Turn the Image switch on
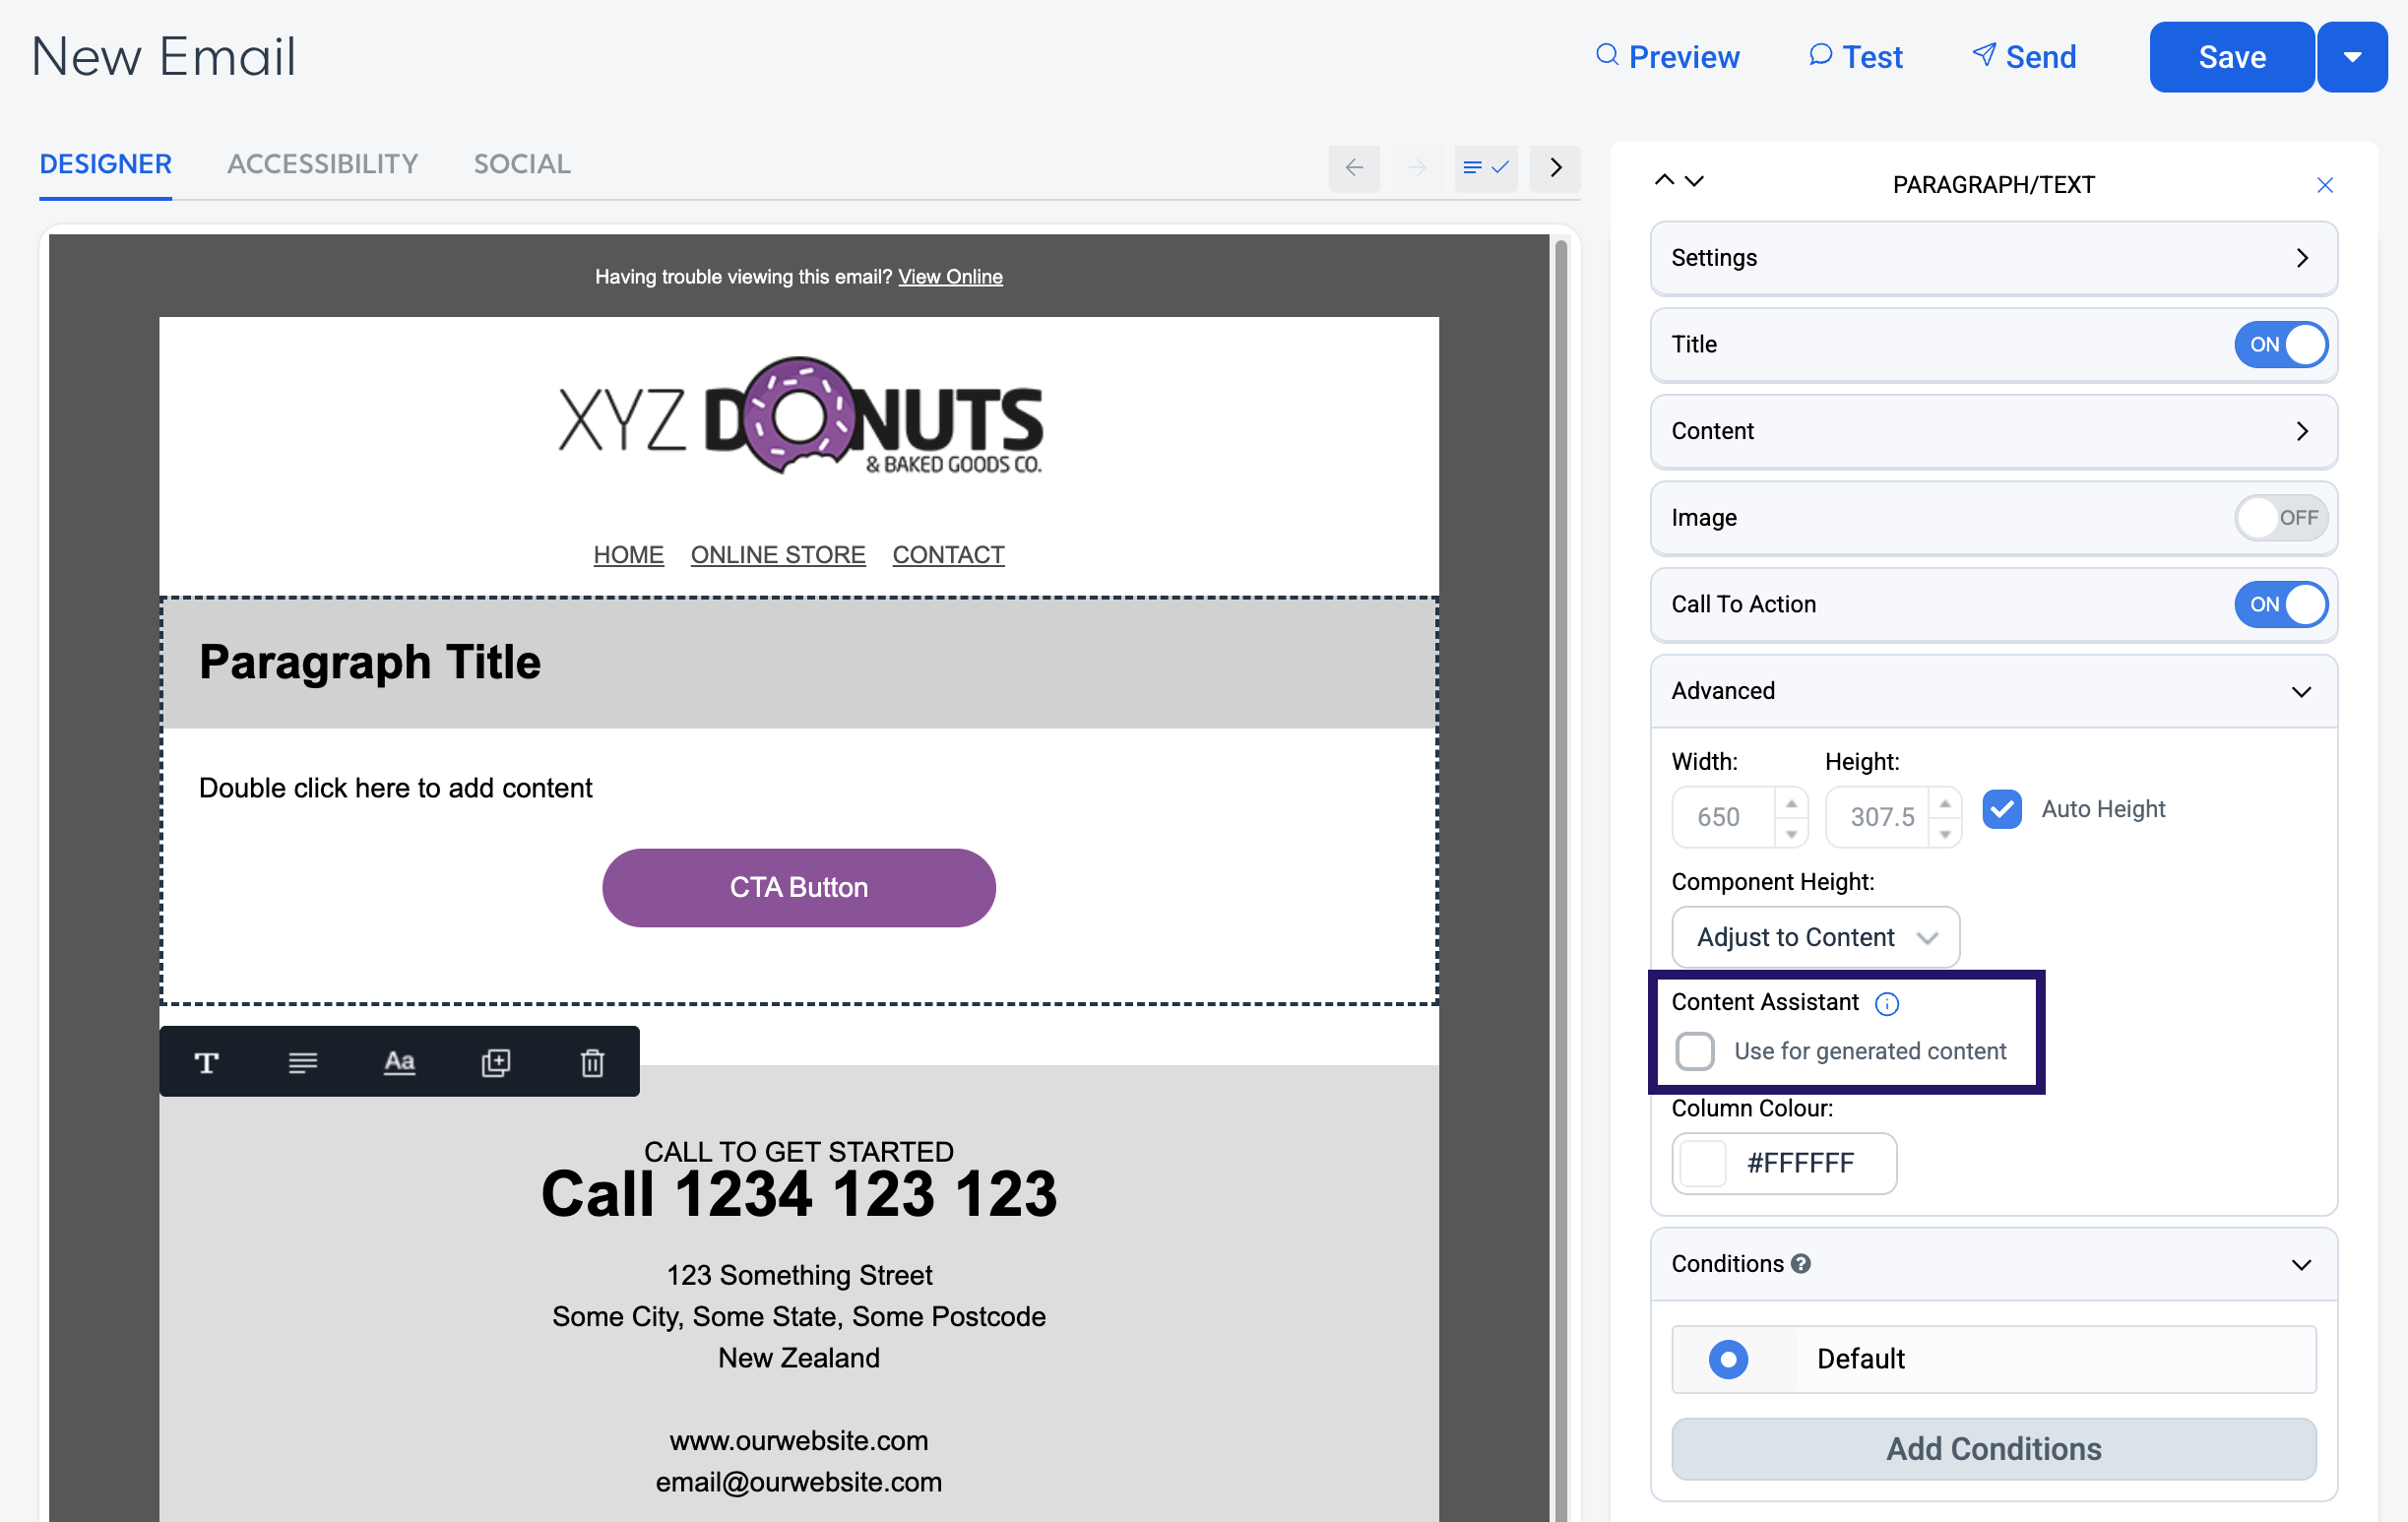Viewport: 2408px width, 1522px height. 2281,518
